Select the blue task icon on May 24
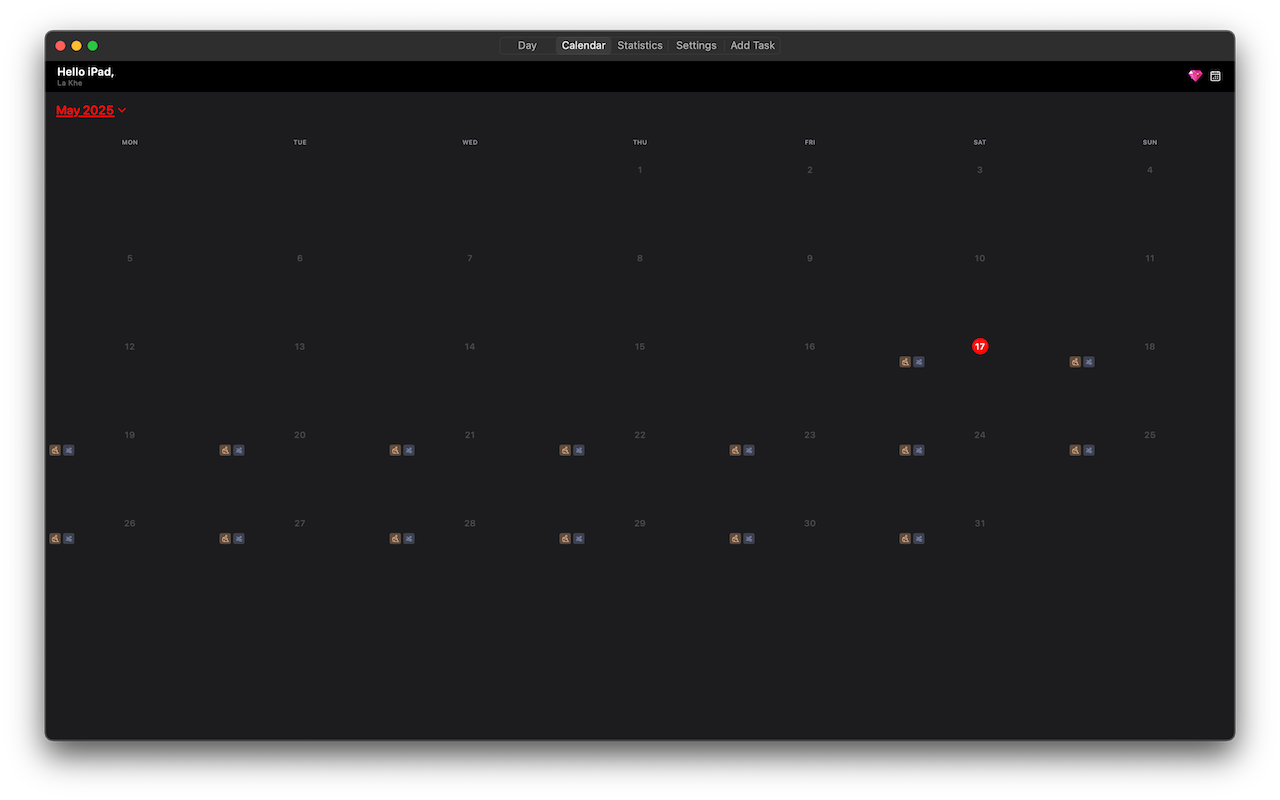This screenshot has width=1280, height=800. click(x=919, y=450)
